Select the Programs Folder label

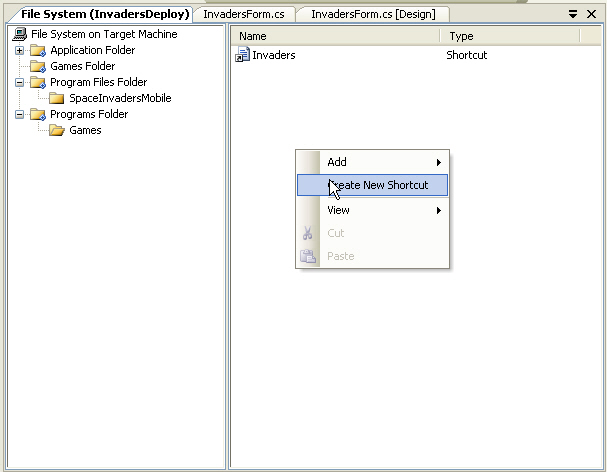[89, 114]
